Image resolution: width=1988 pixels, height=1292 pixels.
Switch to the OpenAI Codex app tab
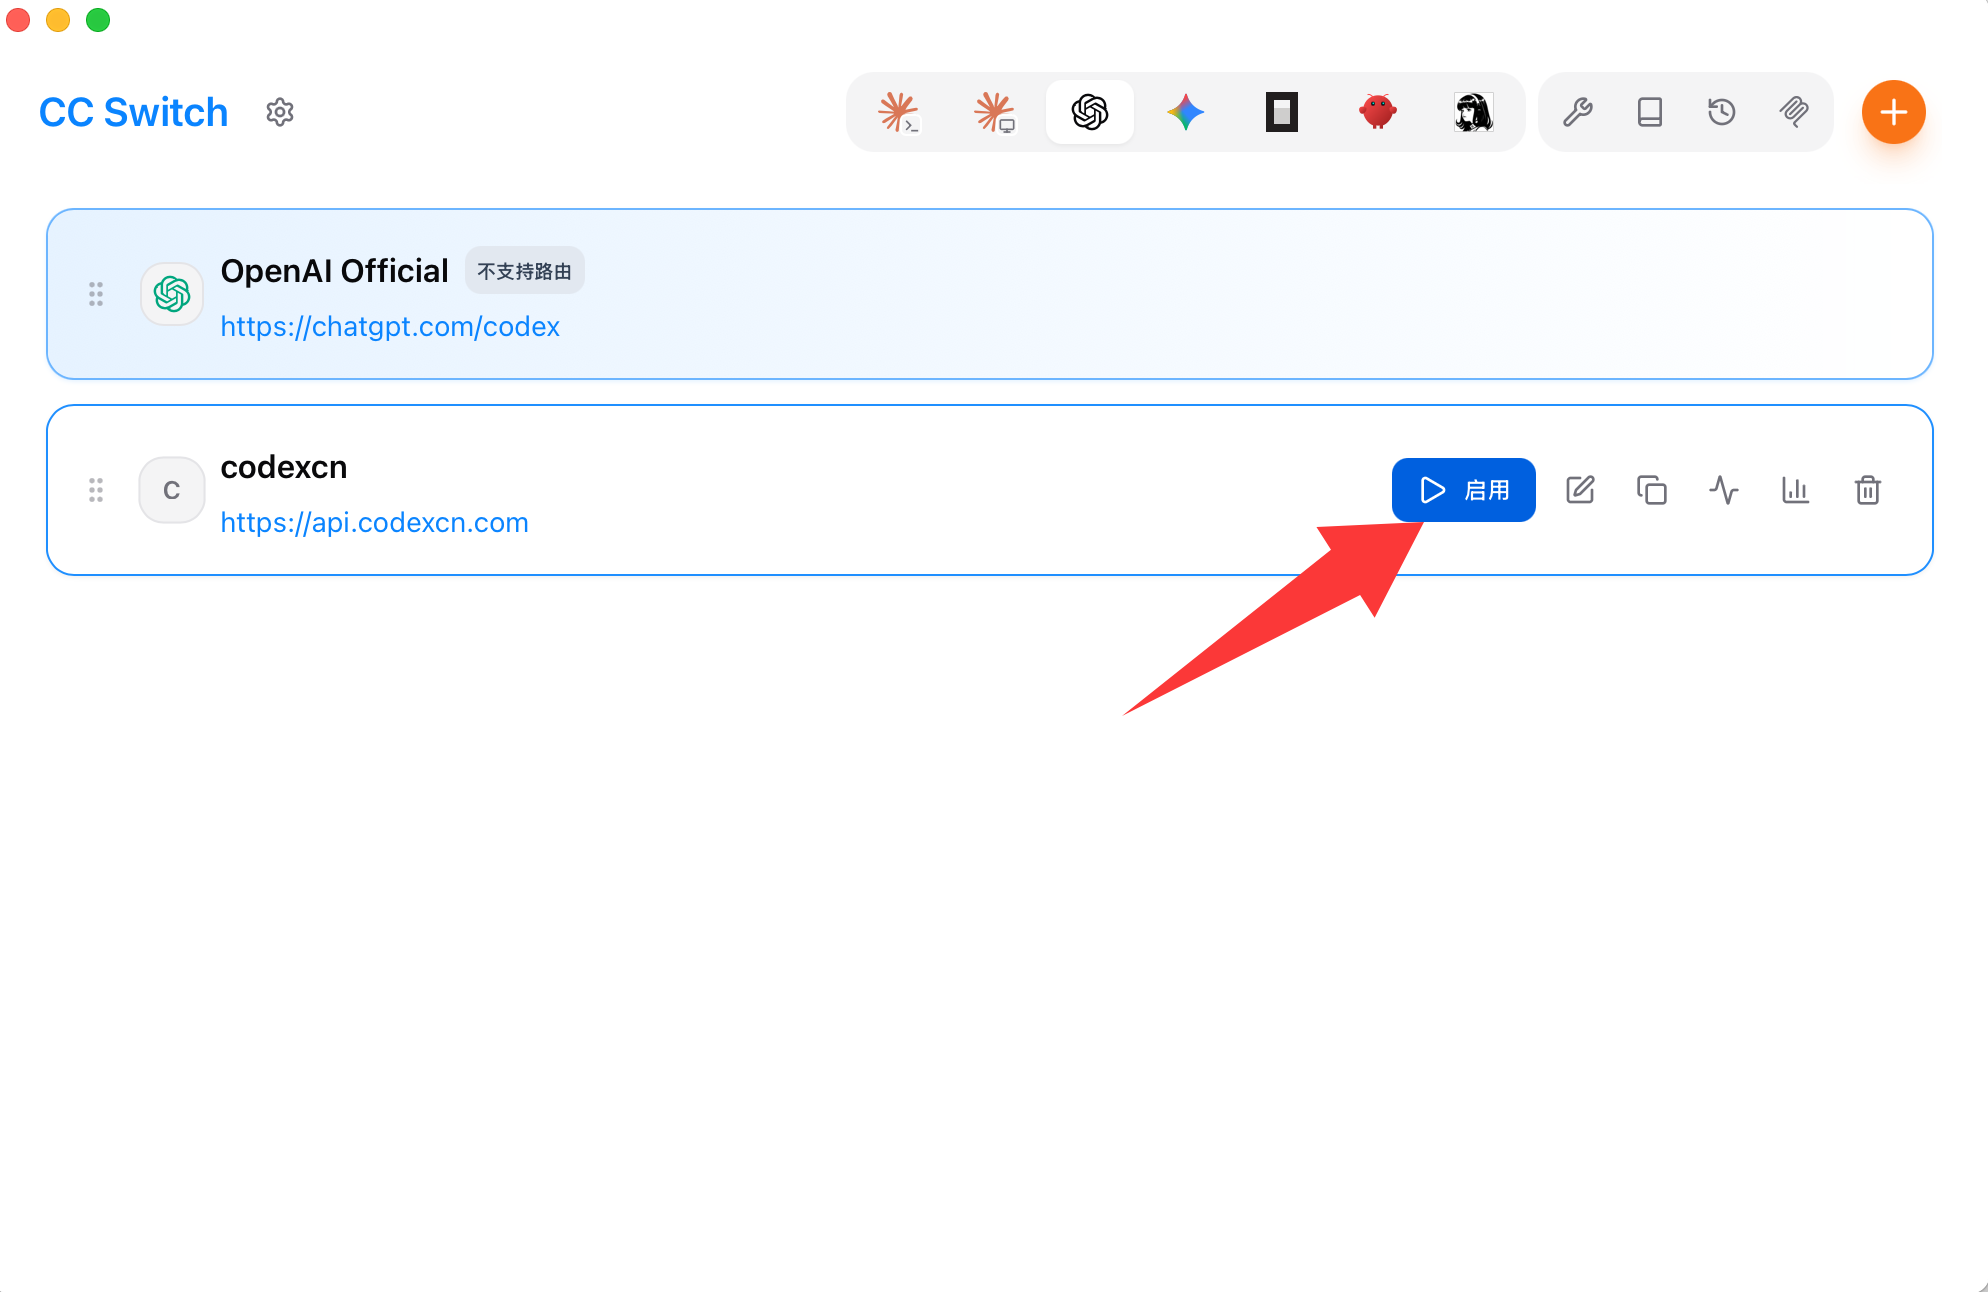tap(1090, 112)
